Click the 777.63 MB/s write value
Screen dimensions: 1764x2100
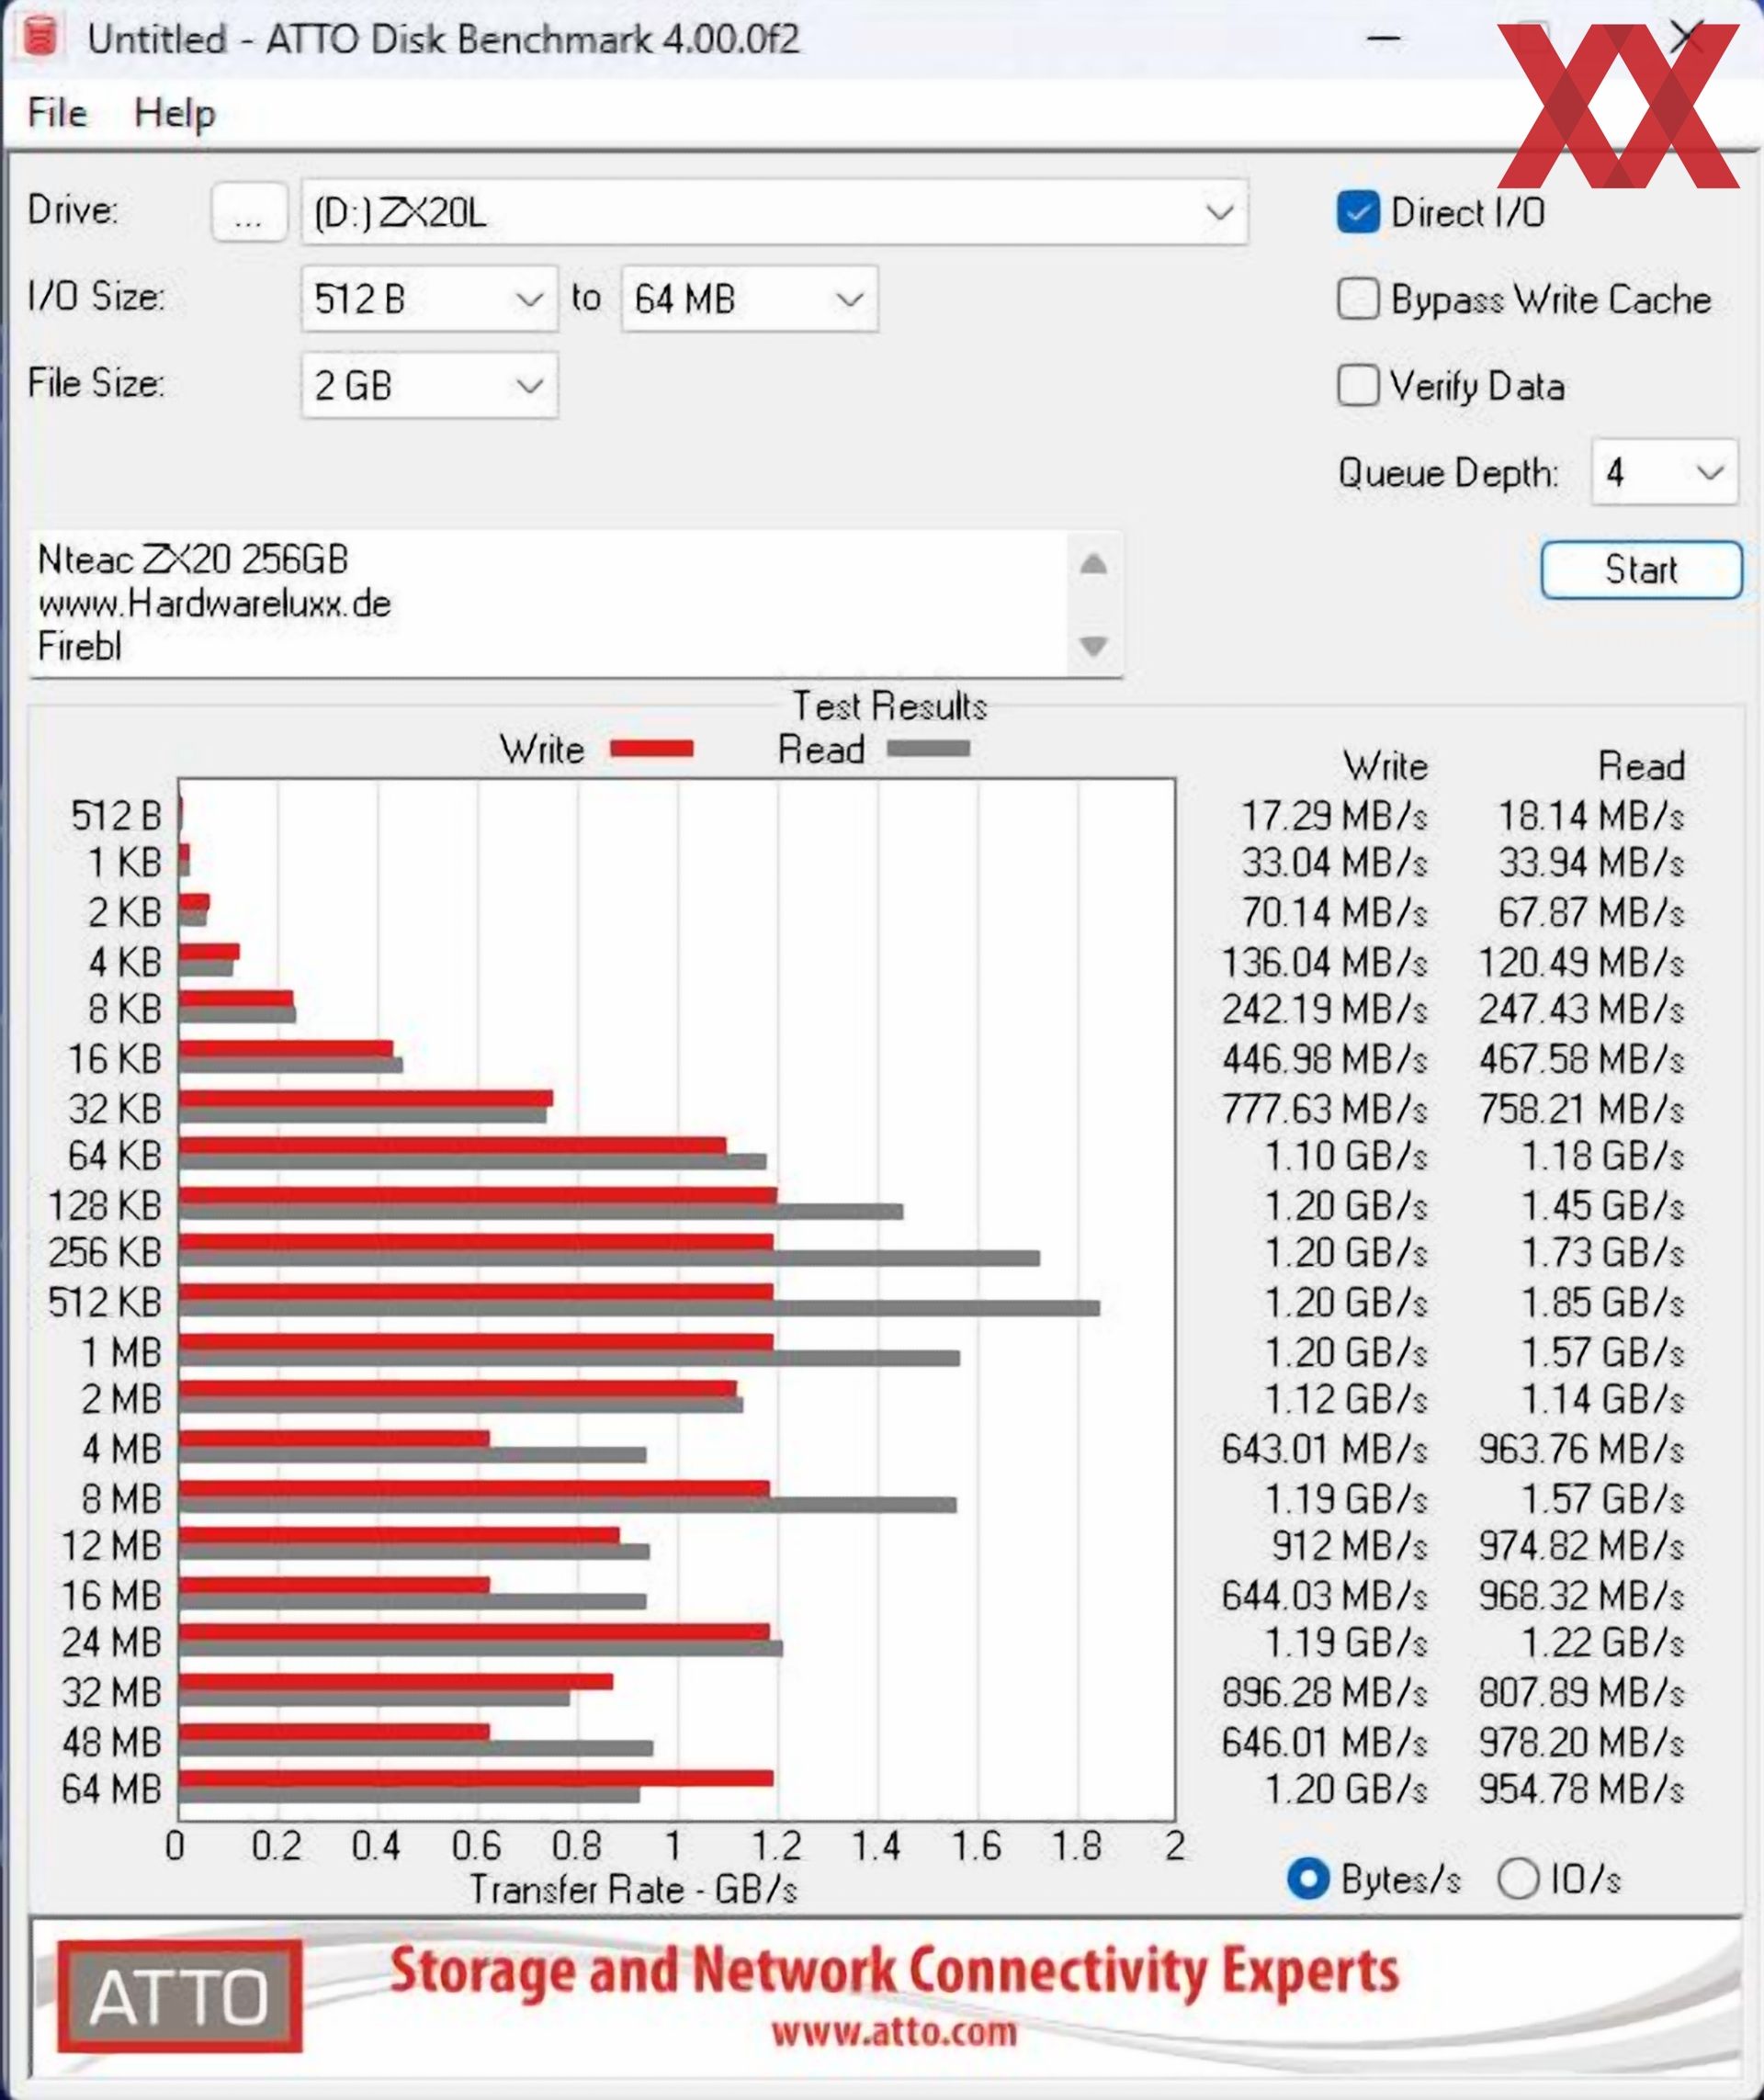coord(1324,1108)
